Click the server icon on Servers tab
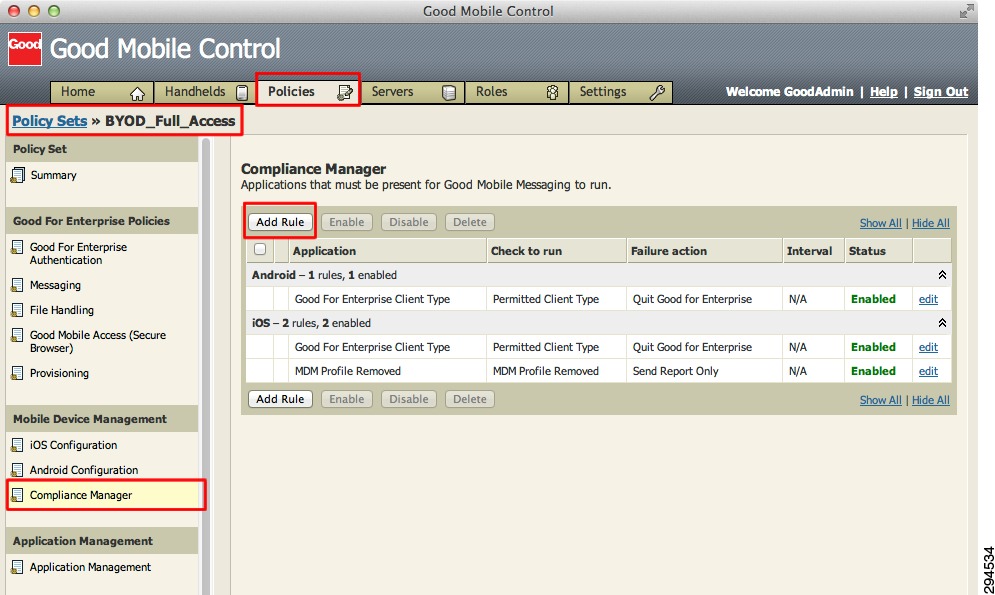 [x=449, y=93]
